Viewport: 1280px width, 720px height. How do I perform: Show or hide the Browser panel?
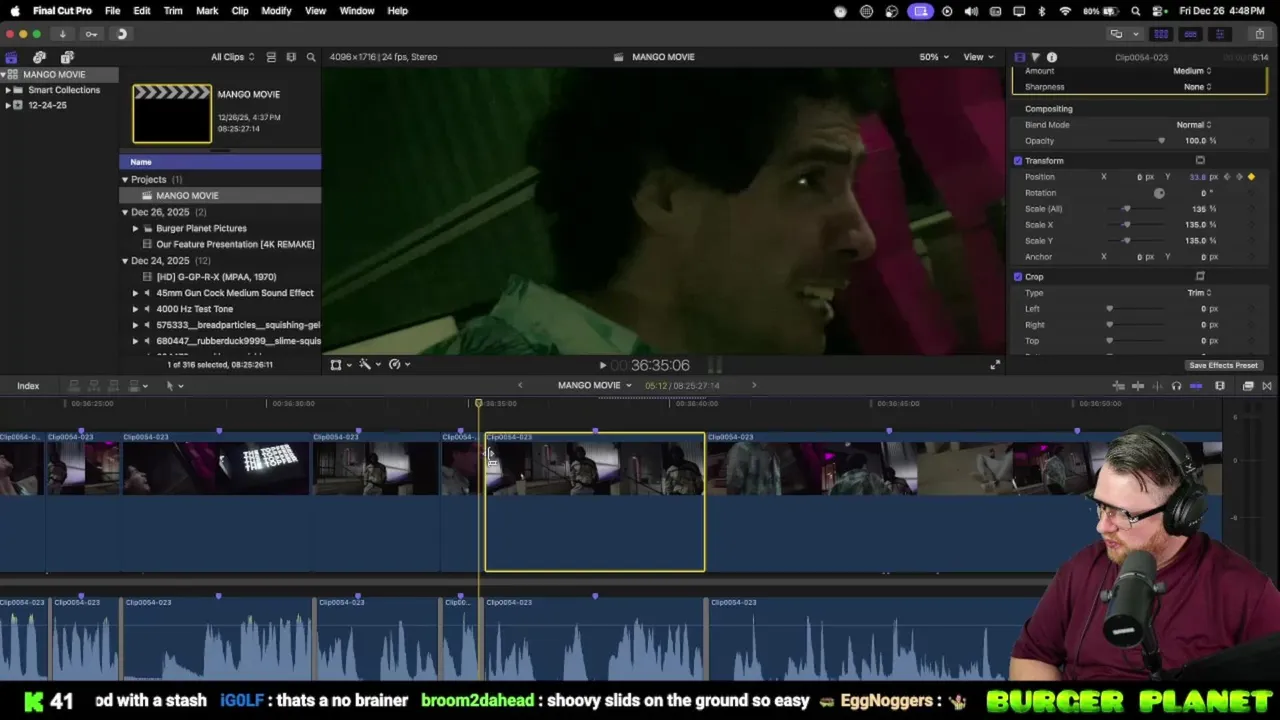tap(1161, 34)
